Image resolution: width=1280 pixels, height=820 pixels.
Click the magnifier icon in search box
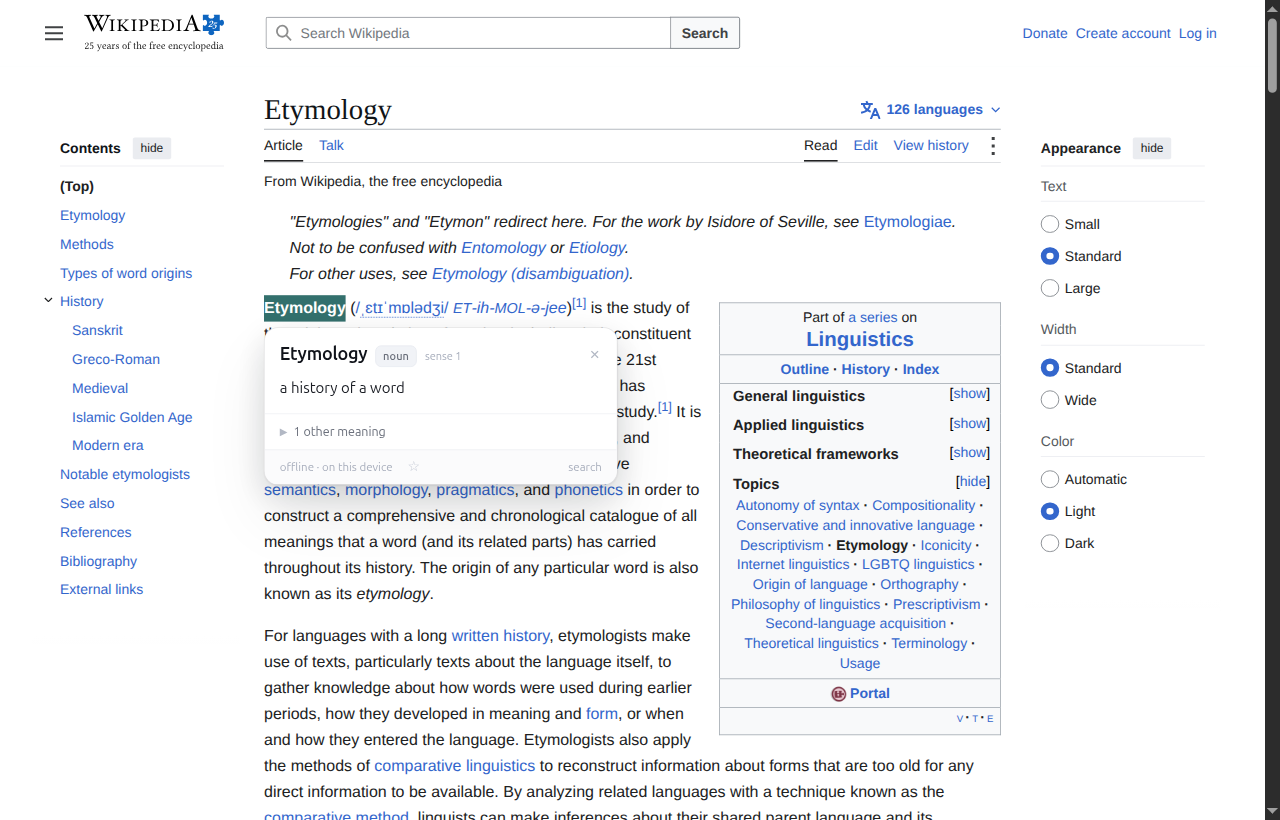click(284, 33)
